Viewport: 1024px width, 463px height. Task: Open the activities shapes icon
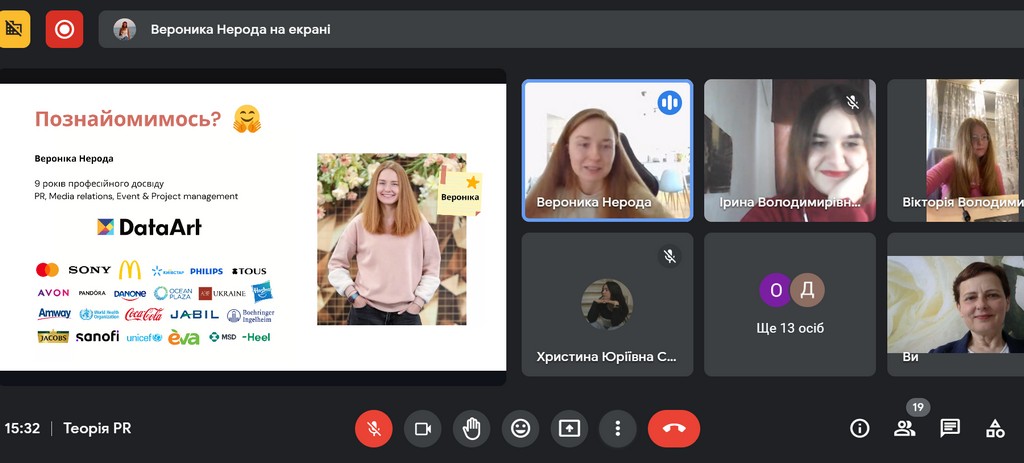995,428
